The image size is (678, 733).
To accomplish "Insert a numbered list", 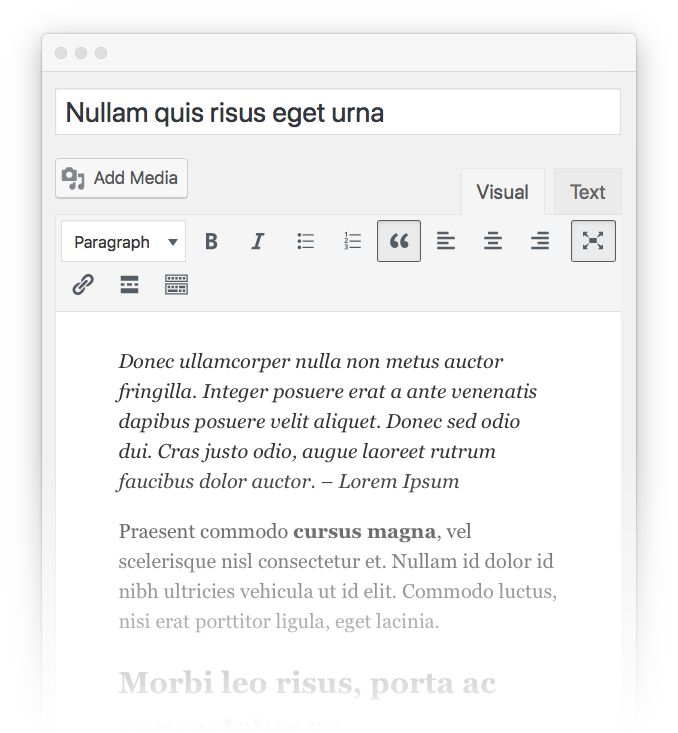I will (x=352, y=241).
